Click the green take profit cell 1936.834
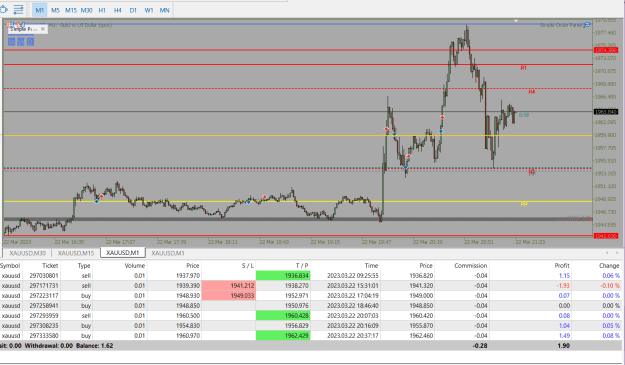Image resolution: width=625 pixels, height=365 pixels. 283,276
